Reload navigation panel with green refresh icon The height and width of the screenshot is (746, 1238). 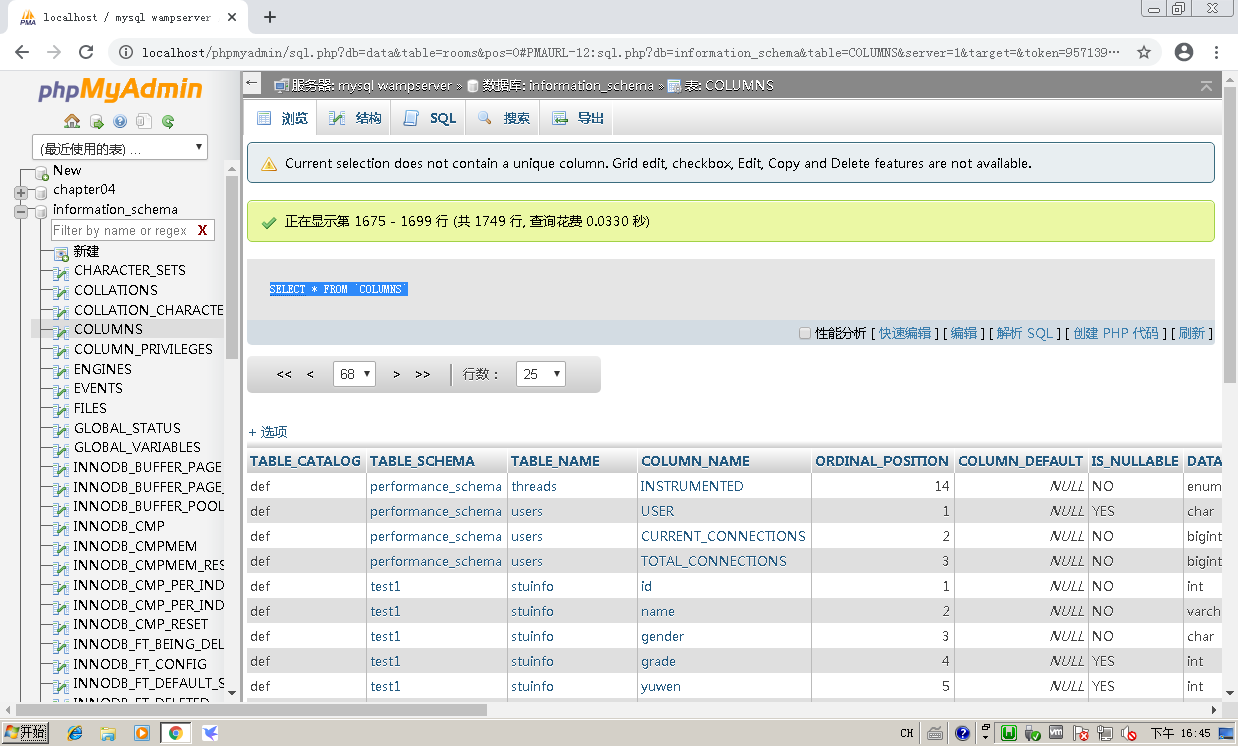[168, 121]
